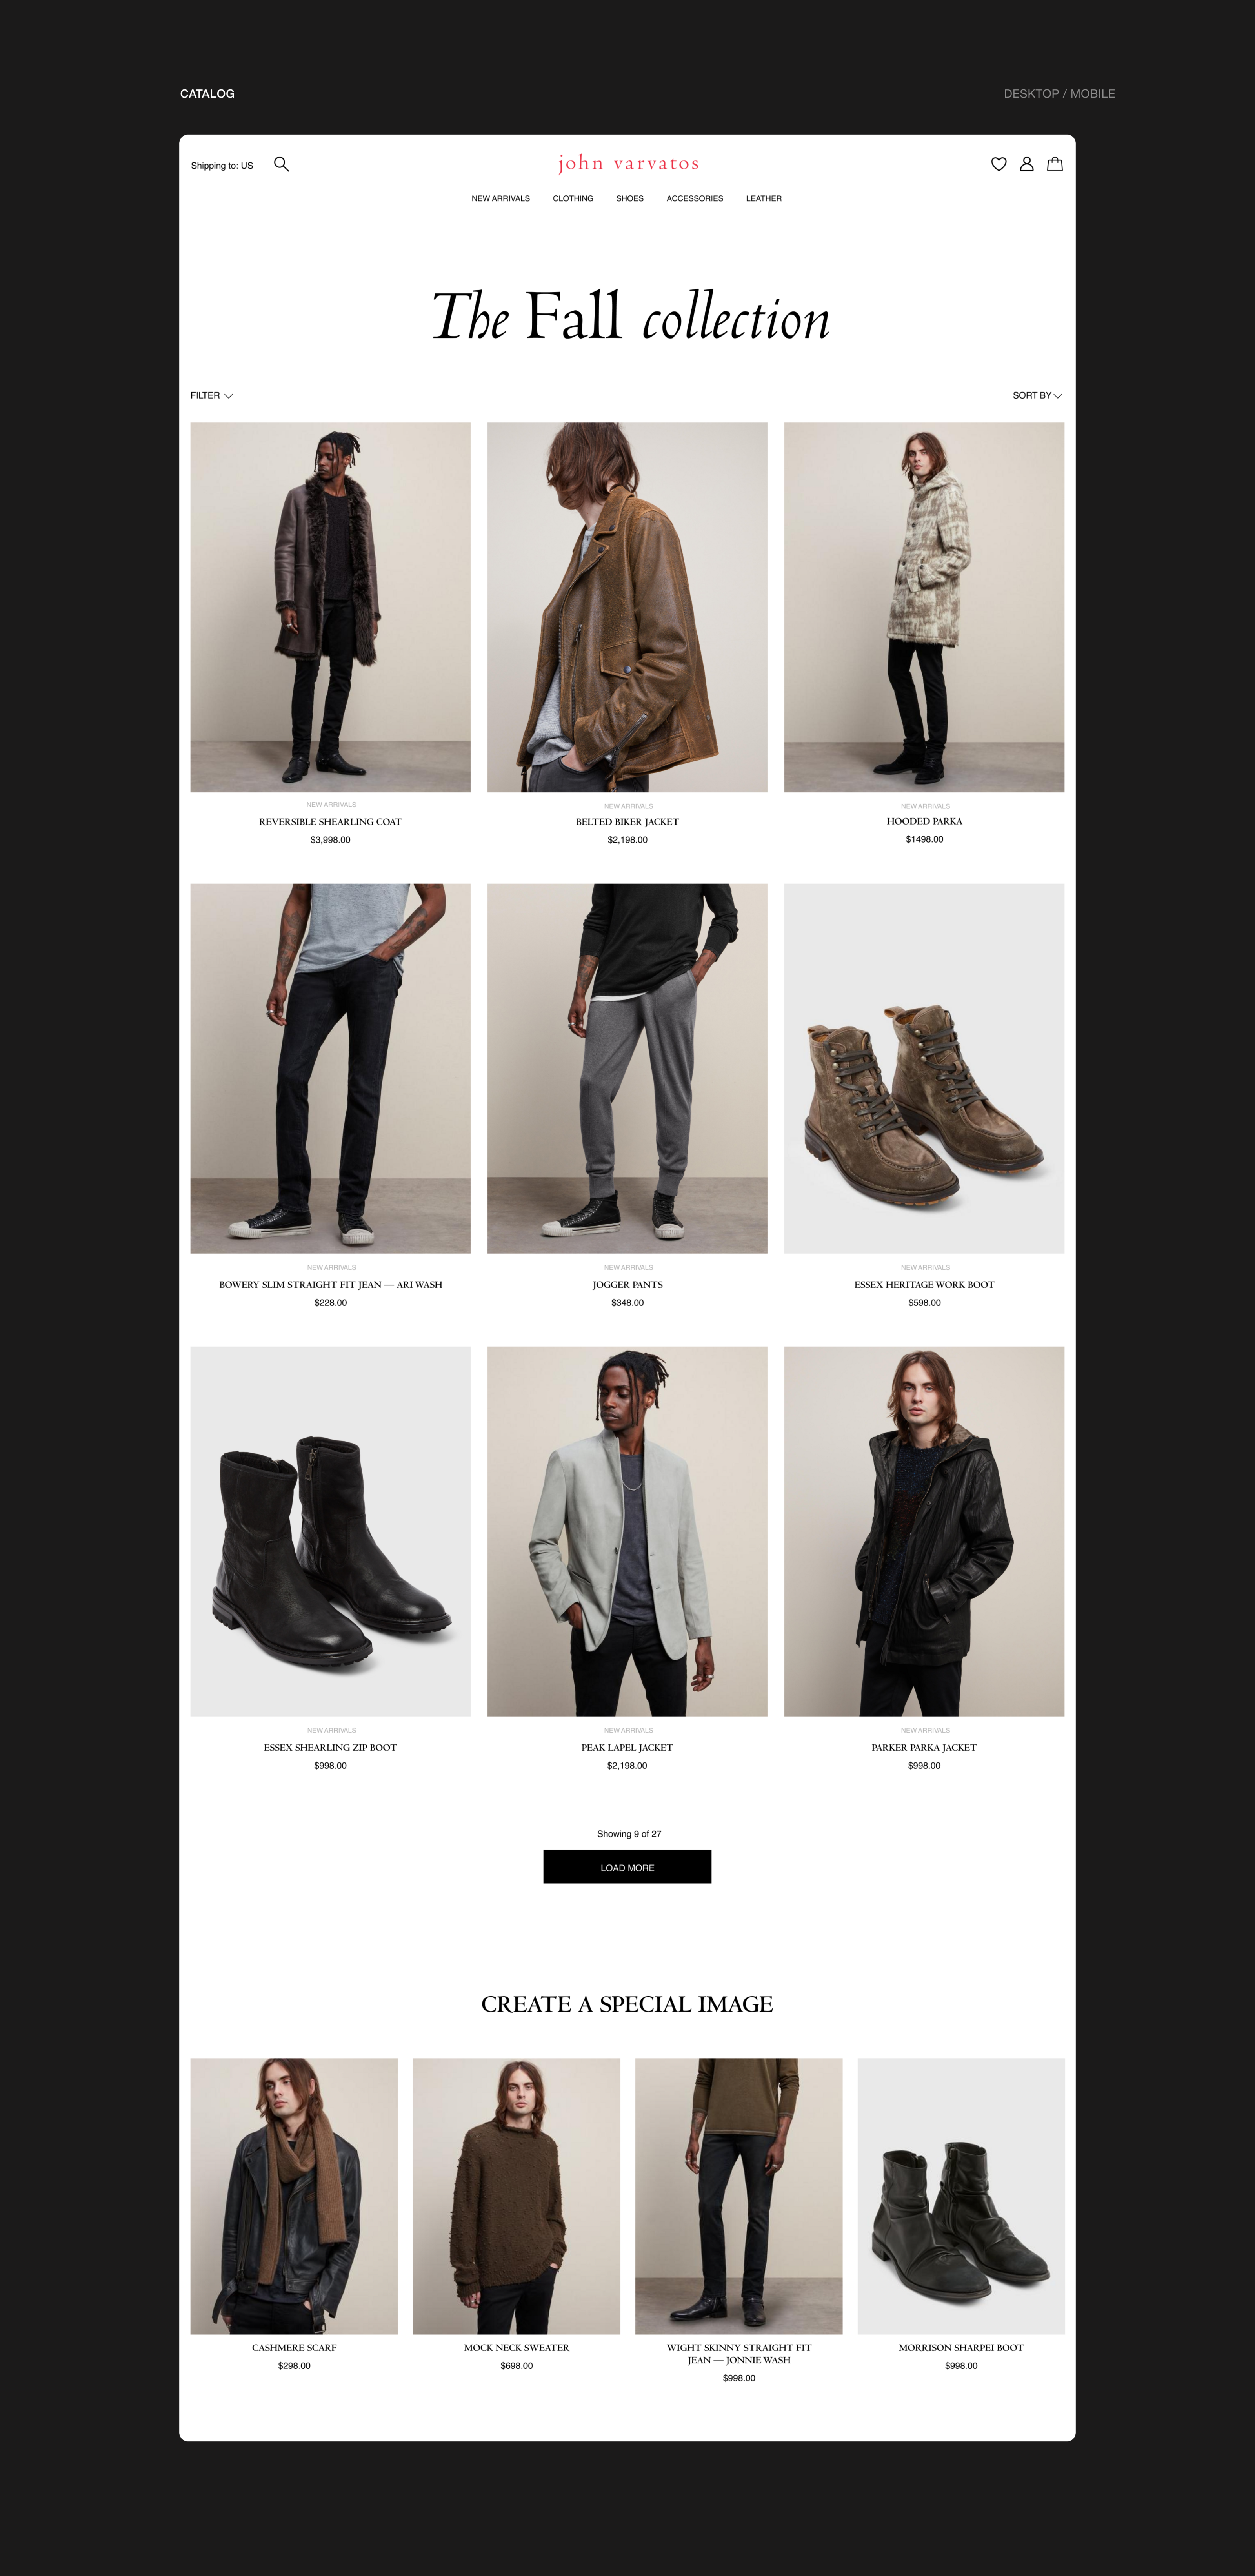Image resolution: width=1255 pixels, height=2576 pixels.
Task: Expand the FILTER dropdown
Action: pyautogui.click(x=211, y=395)
